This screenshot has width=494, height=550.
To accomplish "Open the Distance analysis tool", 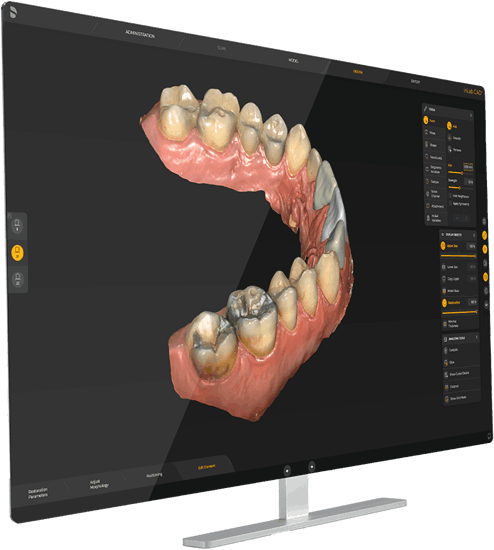I will point(453,387).
